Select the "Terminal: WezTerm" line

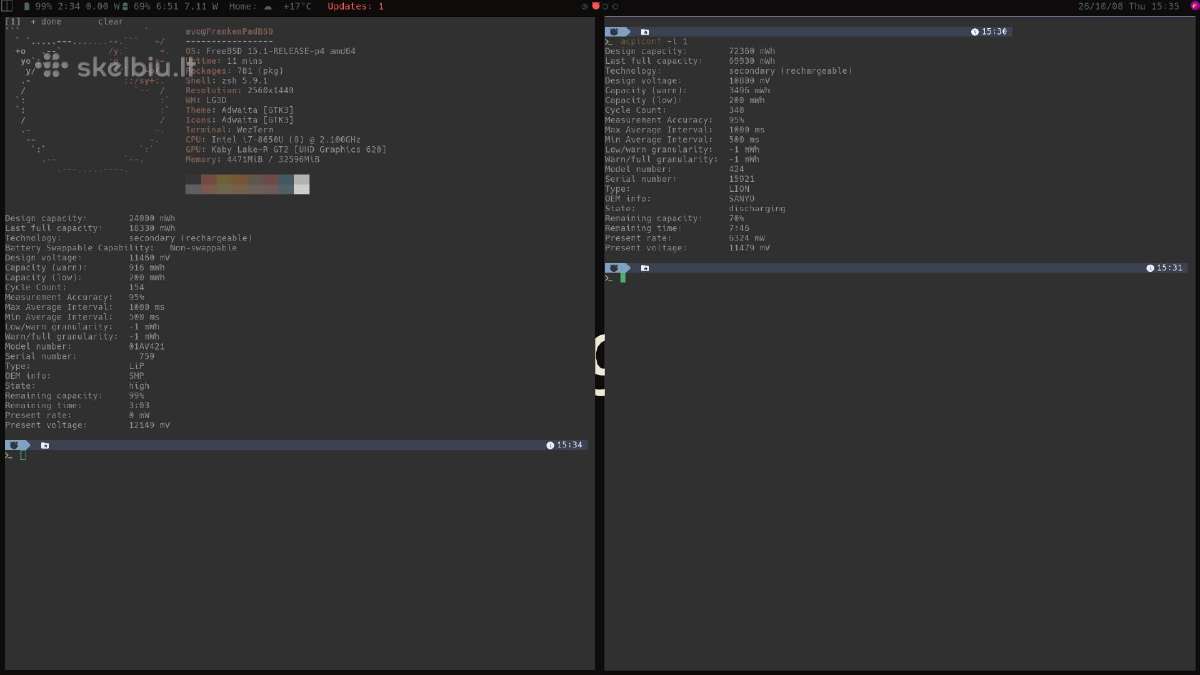tap(229, 129)
